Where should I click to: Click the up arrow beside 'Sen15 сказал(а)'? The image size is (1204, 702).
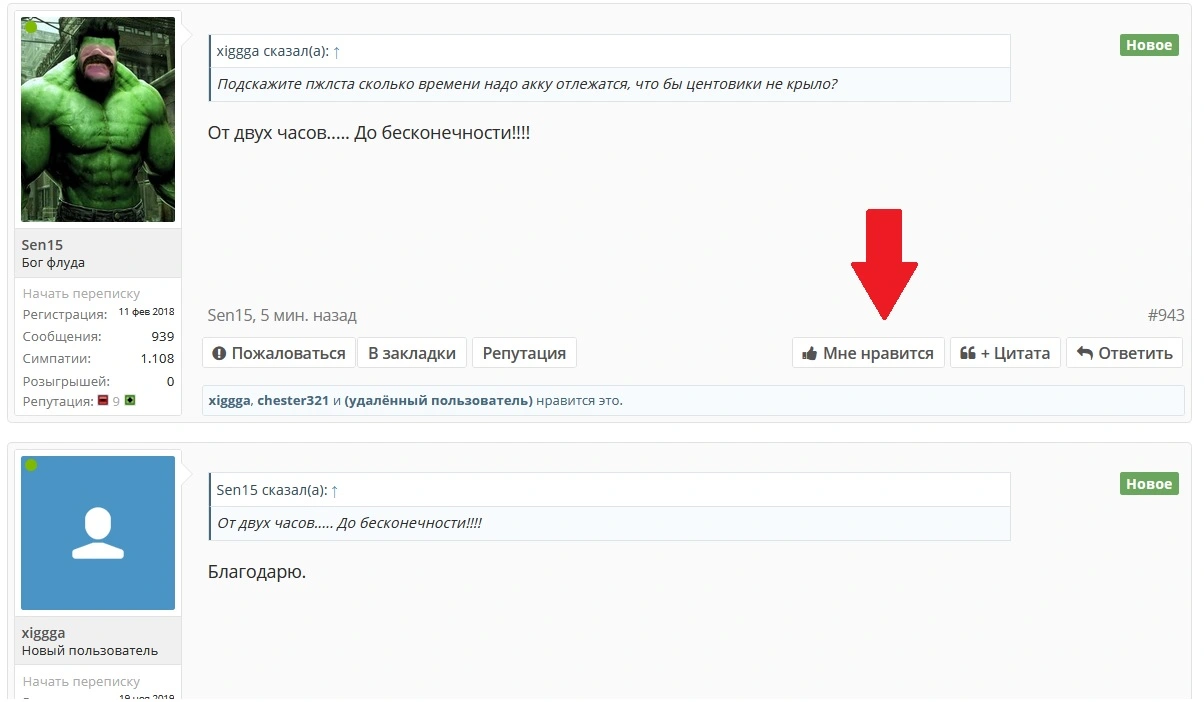tap(335, 491)
